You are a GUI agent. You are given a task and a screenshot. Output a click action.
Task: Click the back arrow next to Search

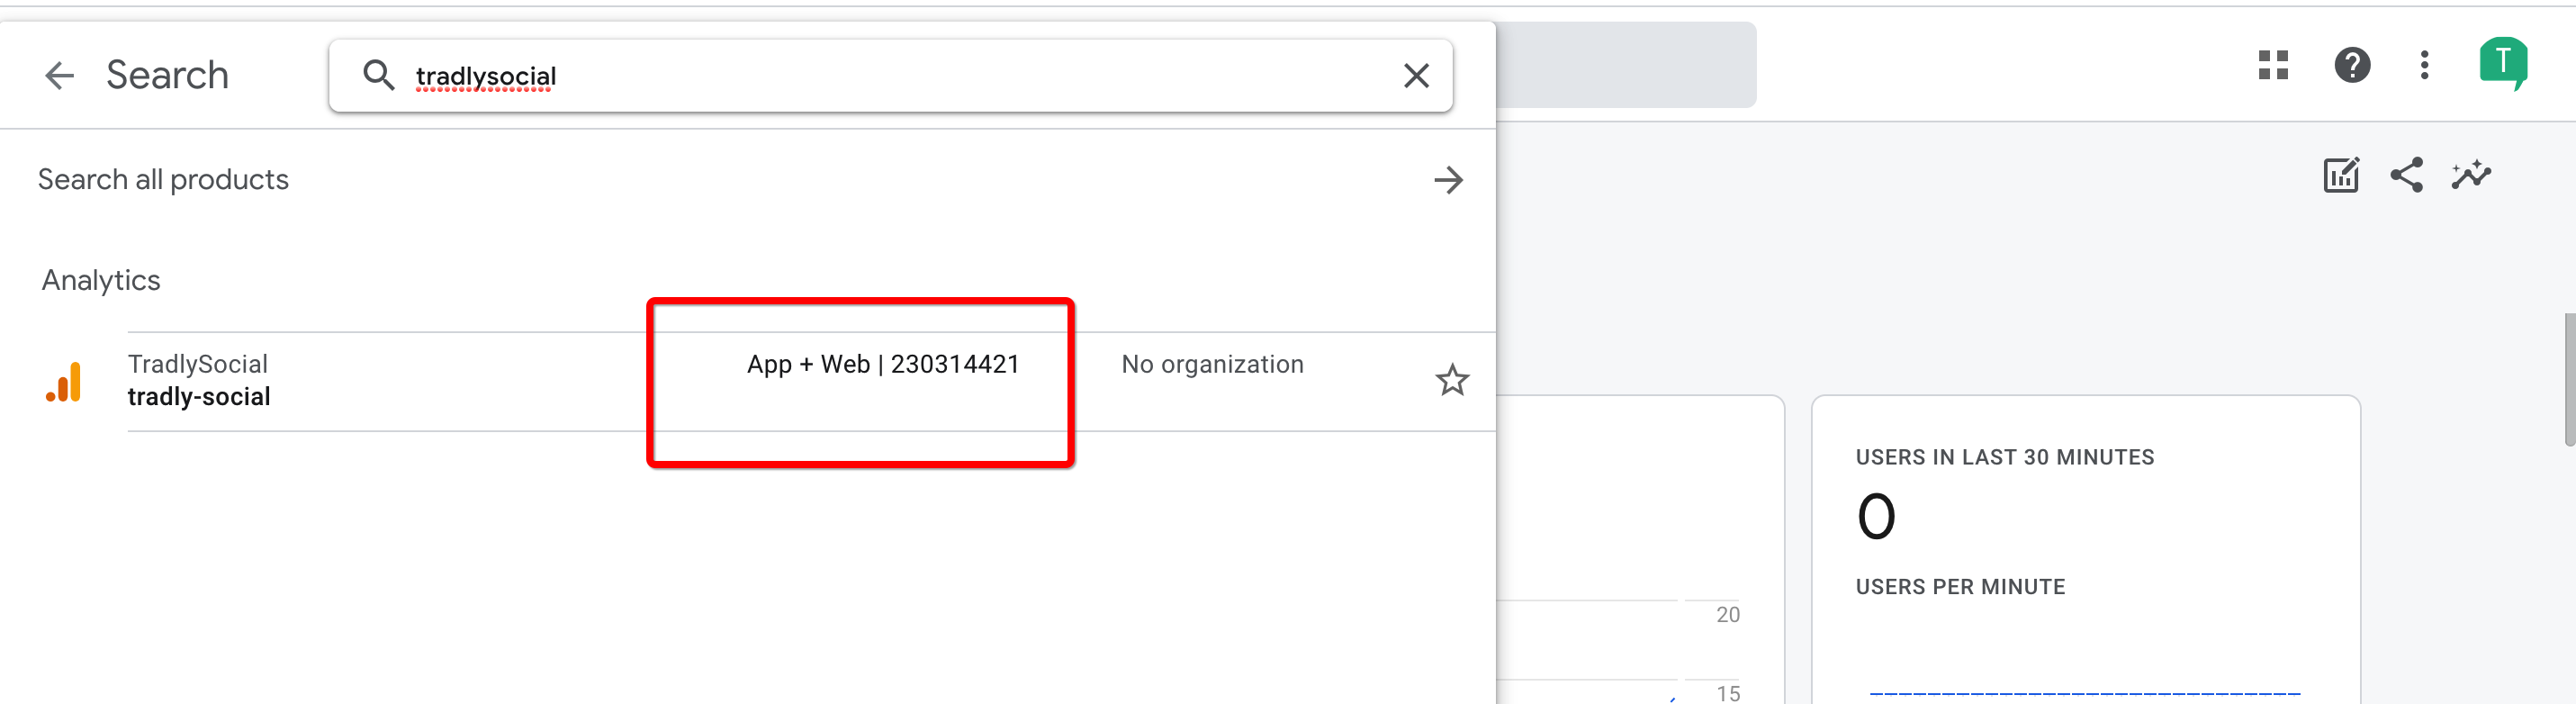(x=60, y=76)
